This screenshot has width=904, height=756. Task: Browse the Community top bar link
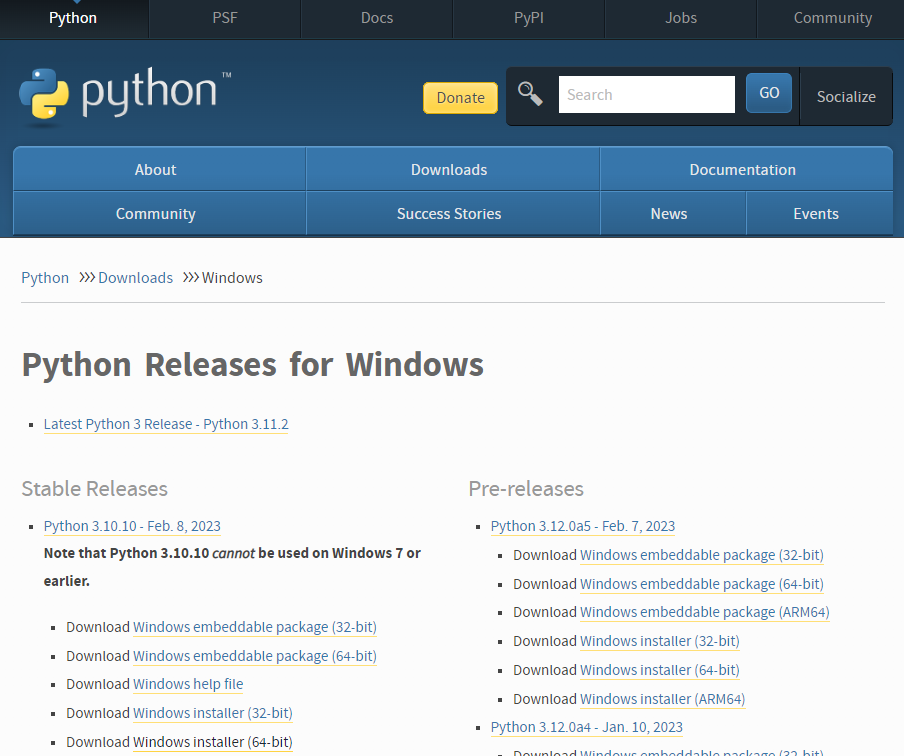pyautogui.click(x=833, y=17)
